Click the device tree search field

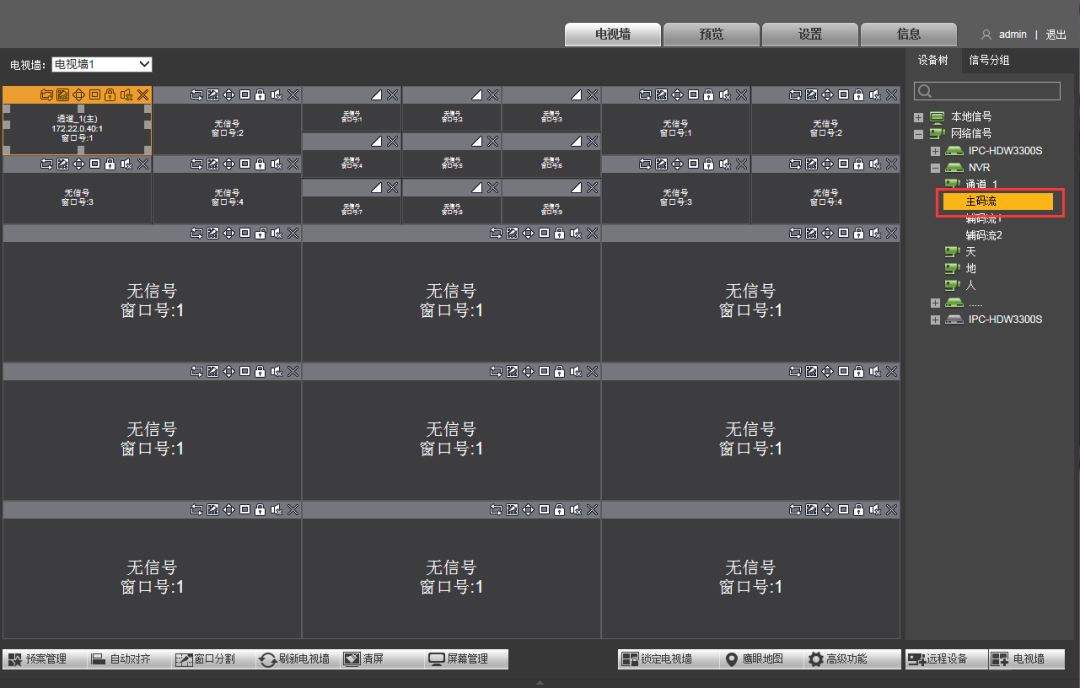point(987,91)
